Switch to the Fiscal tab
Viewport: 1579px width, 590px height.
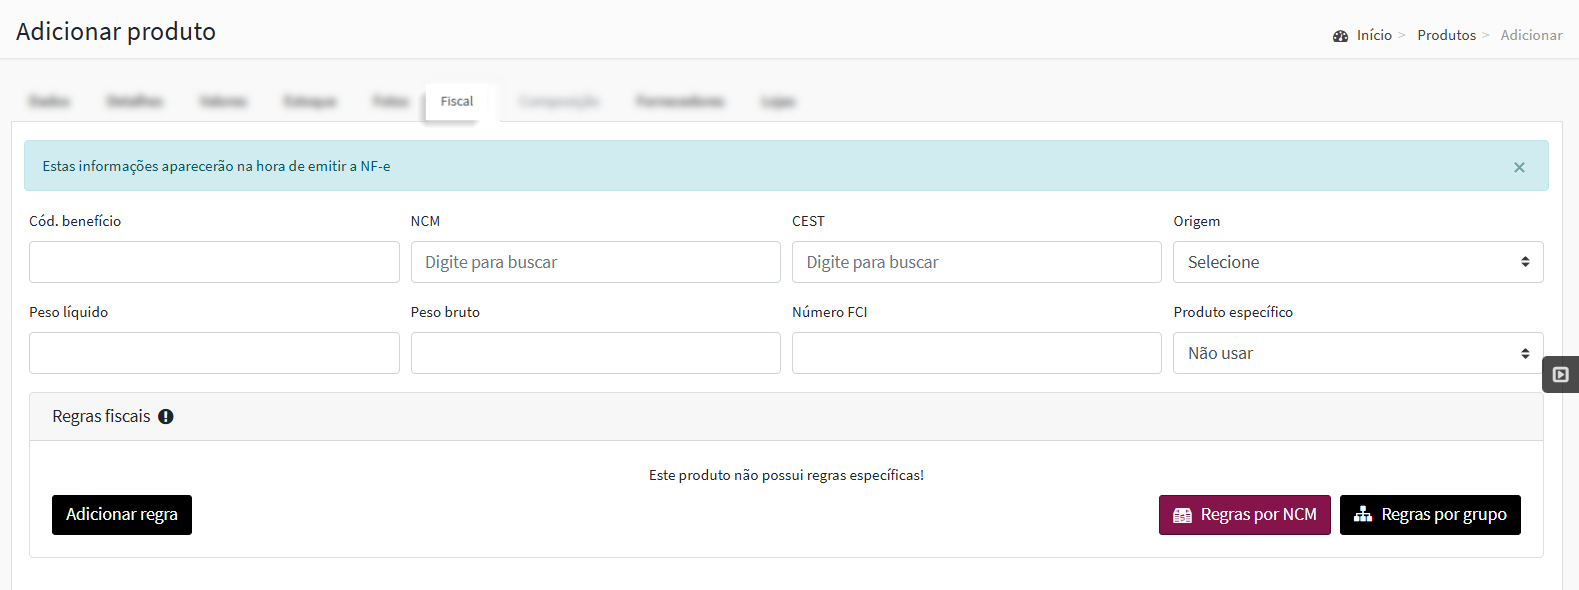pyautogui.click(x=457, y=102)
